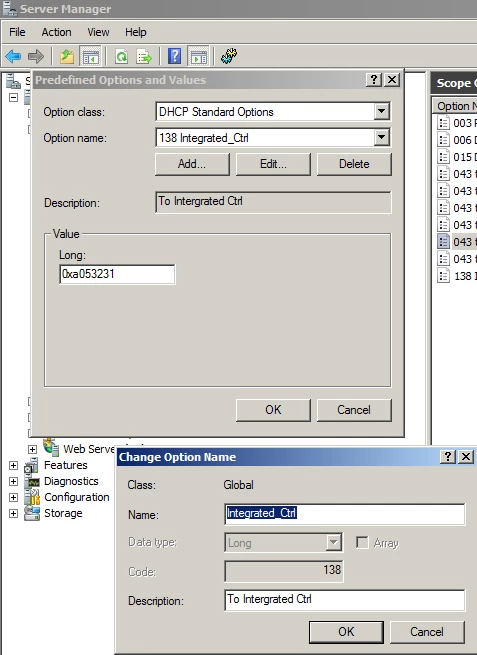Open the Action menu
477x655 pixels.
pyautogui.click(x=56, y=32)
